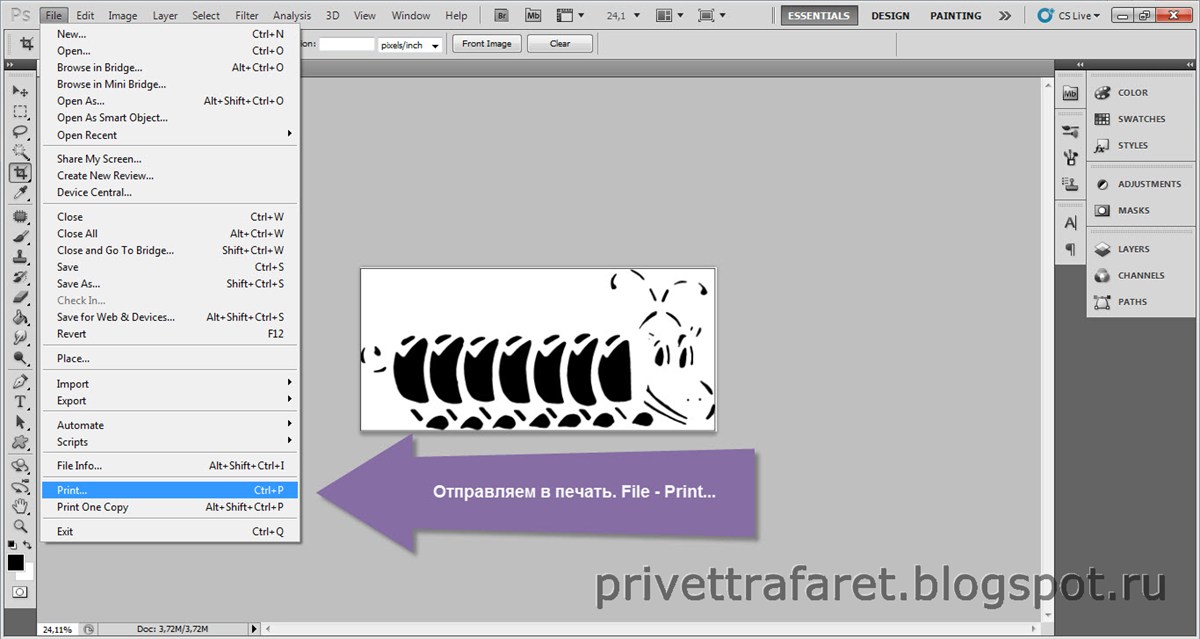The height and width of the screenshot is (639, 1200).
Task: Select the Move tool
Action: (x=19, y=91)
